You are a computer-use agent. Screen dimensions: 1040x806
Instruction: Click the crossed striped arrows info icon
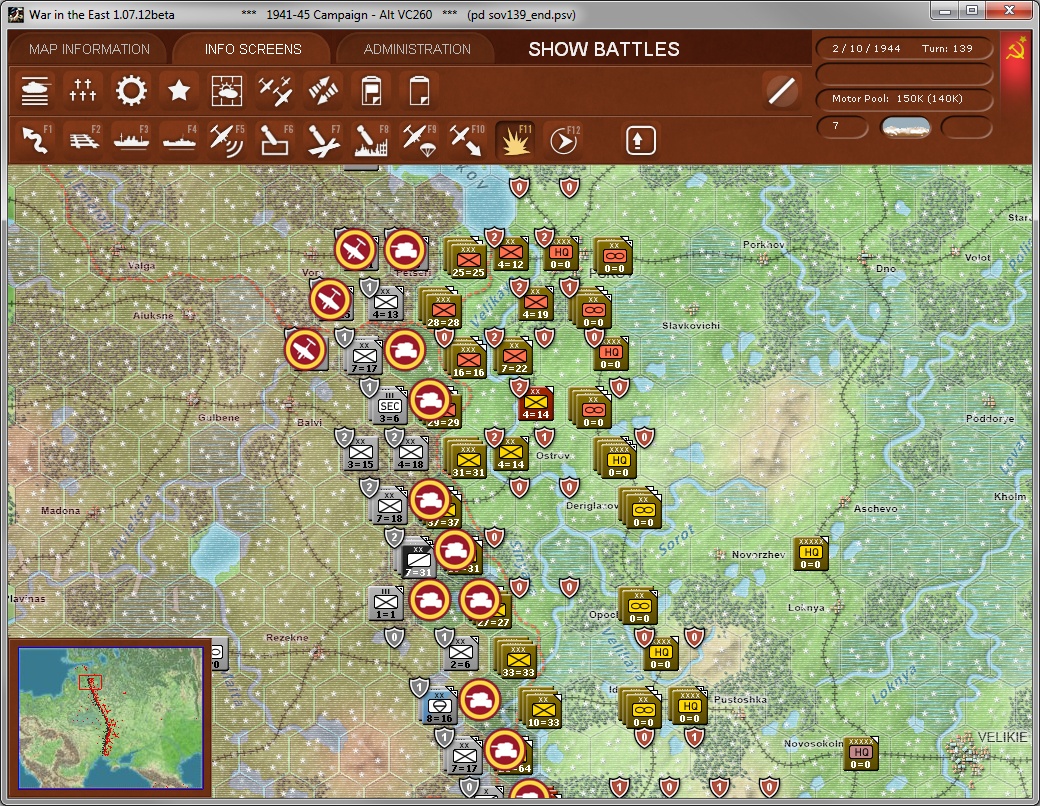tap(323, 91)
